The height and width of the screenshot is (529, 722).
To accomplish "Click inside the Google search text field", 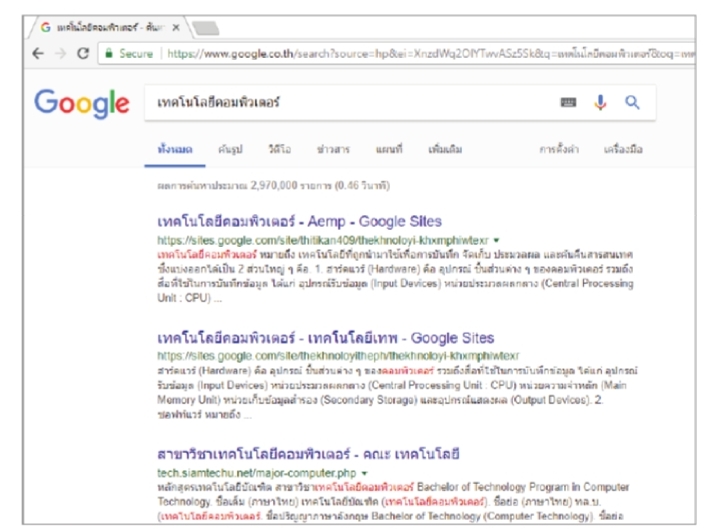I will click(340, 103).
